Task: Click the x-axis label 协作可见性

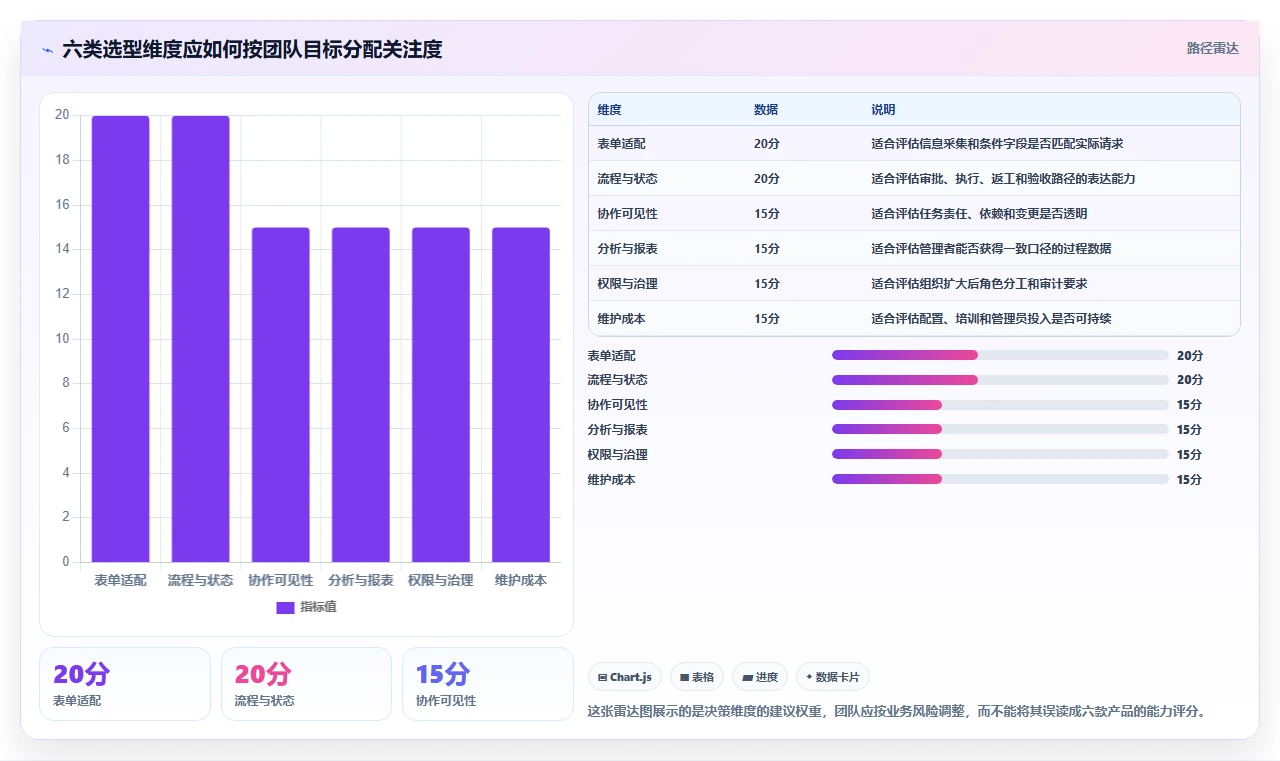Action: (281, 580)
